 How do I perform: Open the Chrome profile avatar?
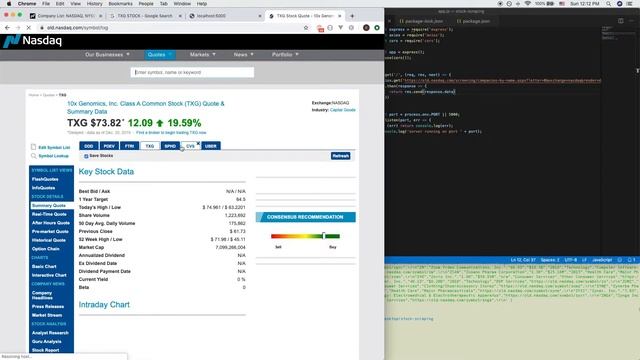tap(366, 28)
